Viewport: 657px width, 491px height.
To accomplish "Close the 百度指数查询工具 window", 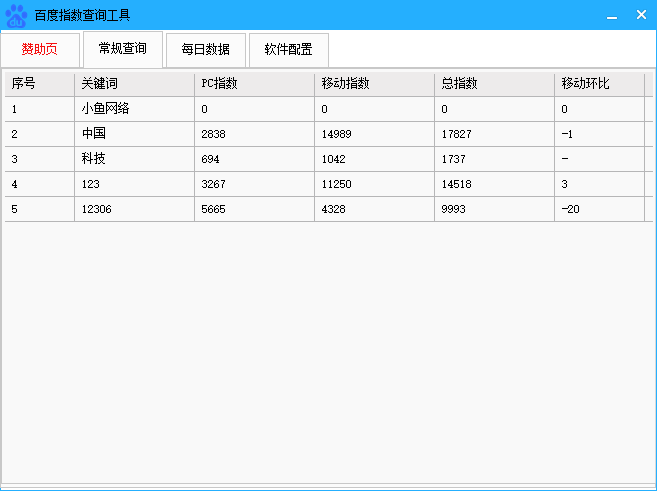I will point(641,15).
